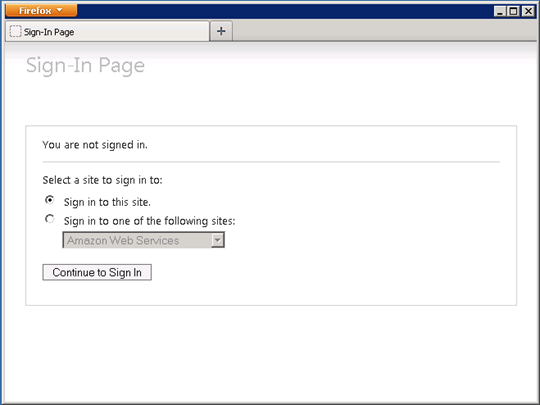Minimize the Firefox window
The height and width of the screenshot is (405, 540).
500,11
